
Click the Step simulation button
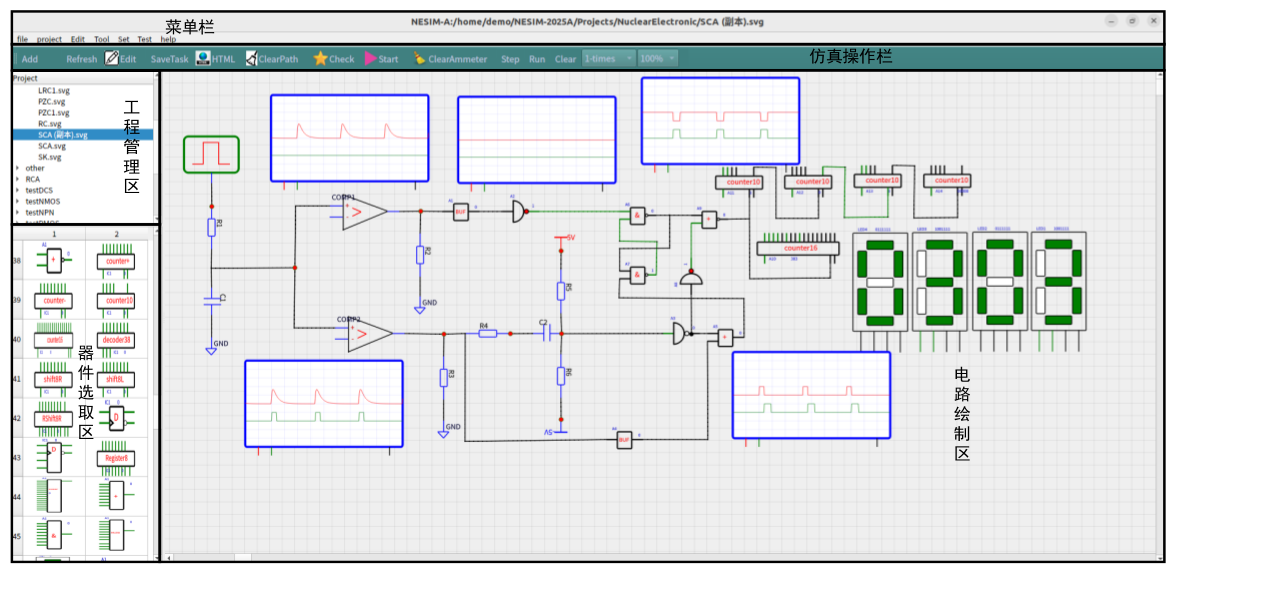pos(510,59)
